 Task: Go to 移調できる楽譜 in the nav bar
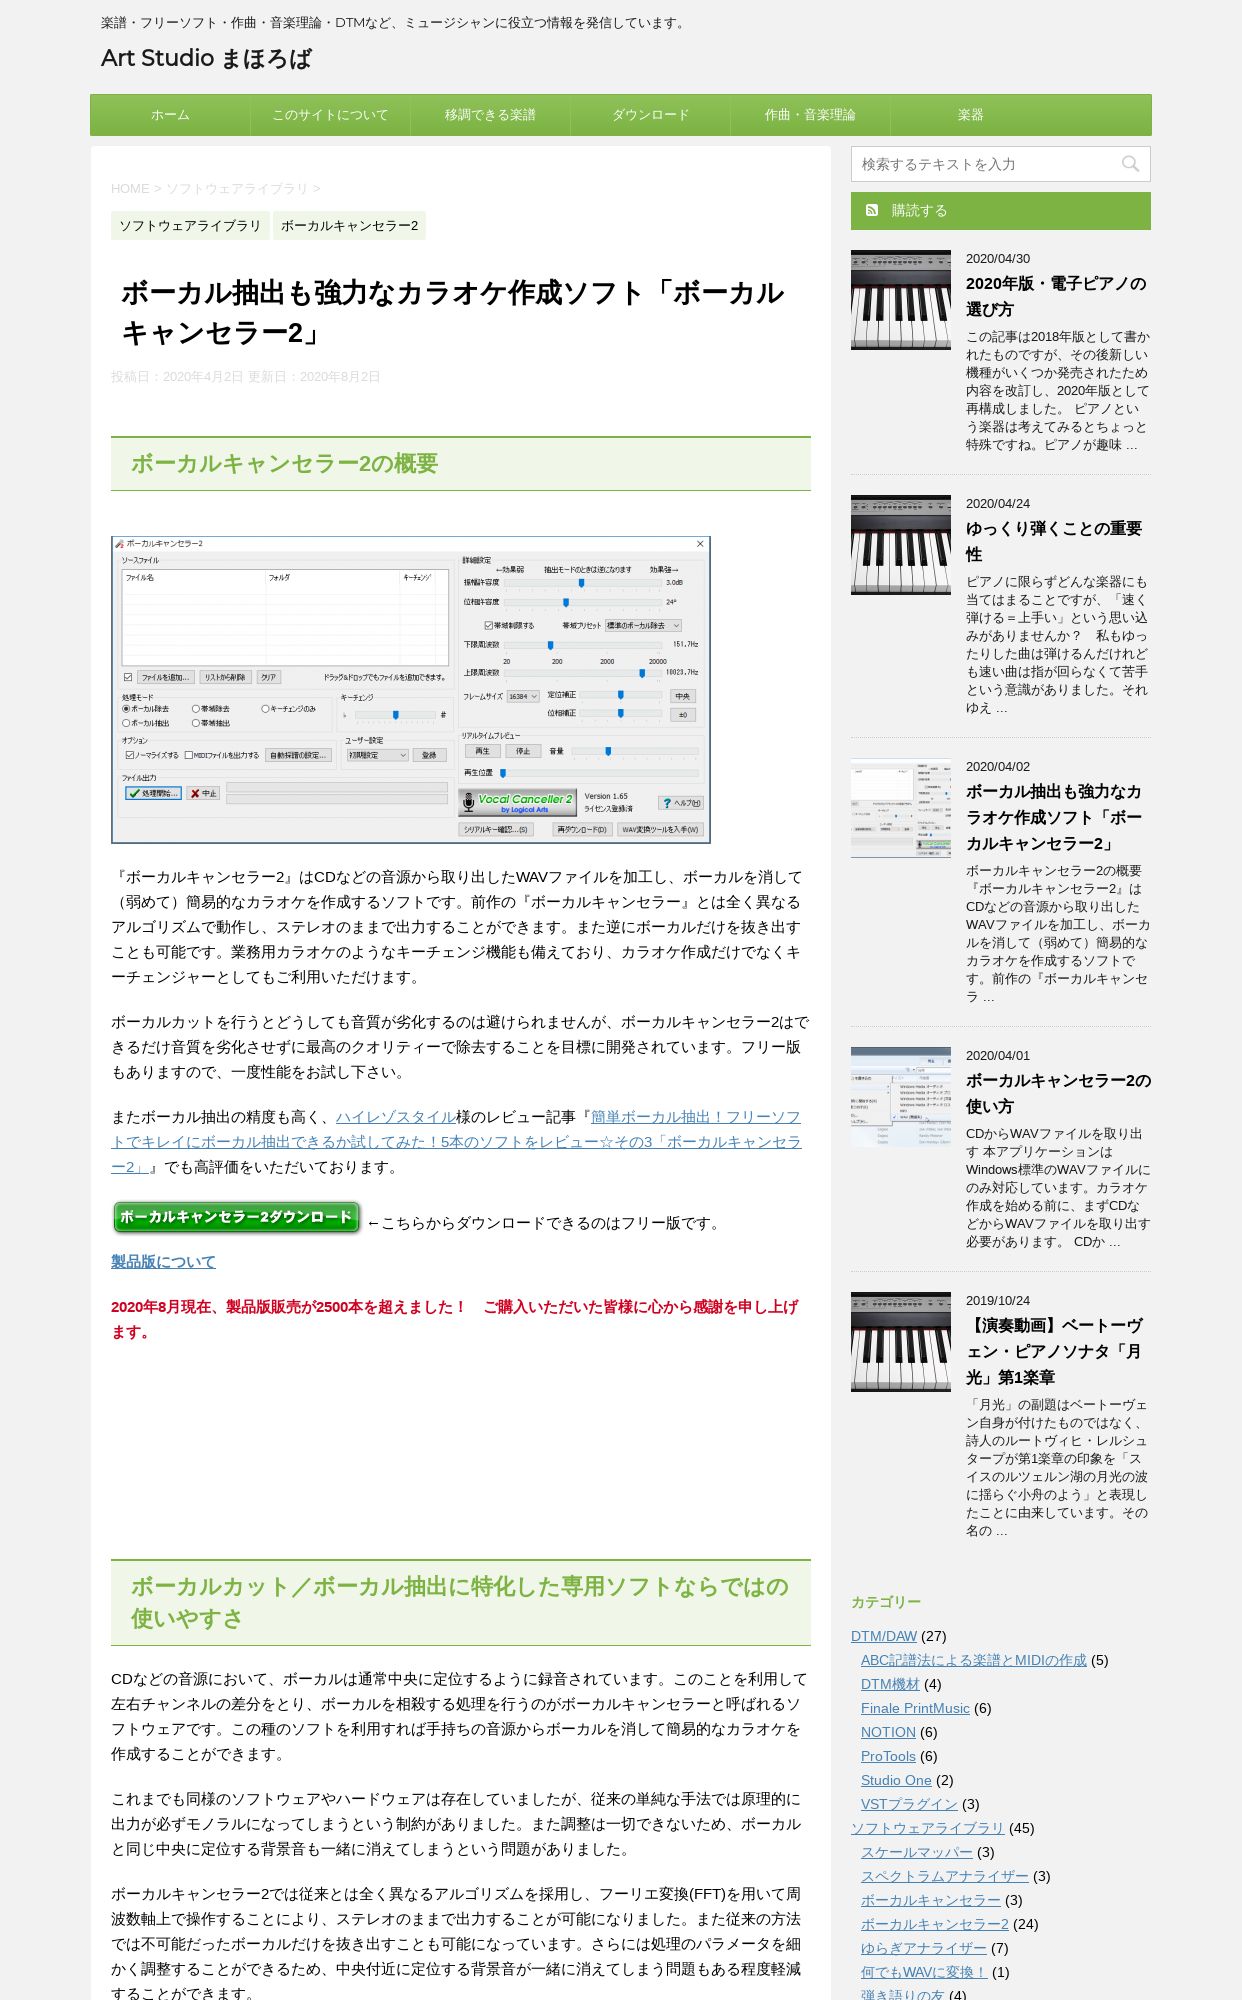pyautogui.click(x=490, y=115)
